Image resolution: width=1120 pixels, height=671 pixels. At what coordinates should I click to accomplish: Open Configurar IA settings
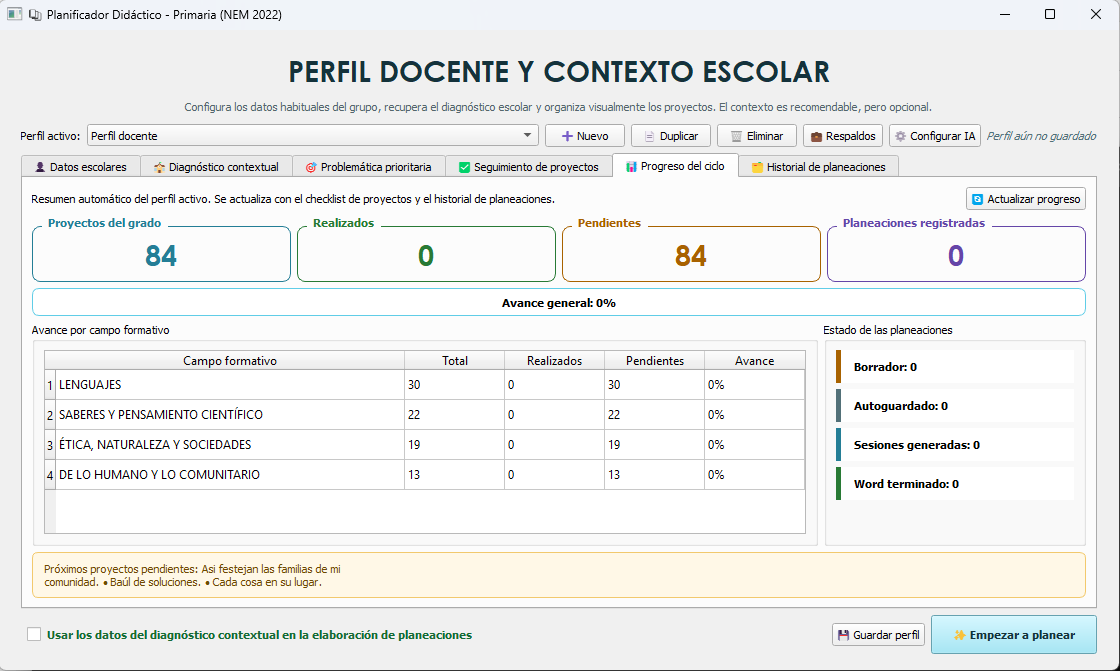click(935, 136)
